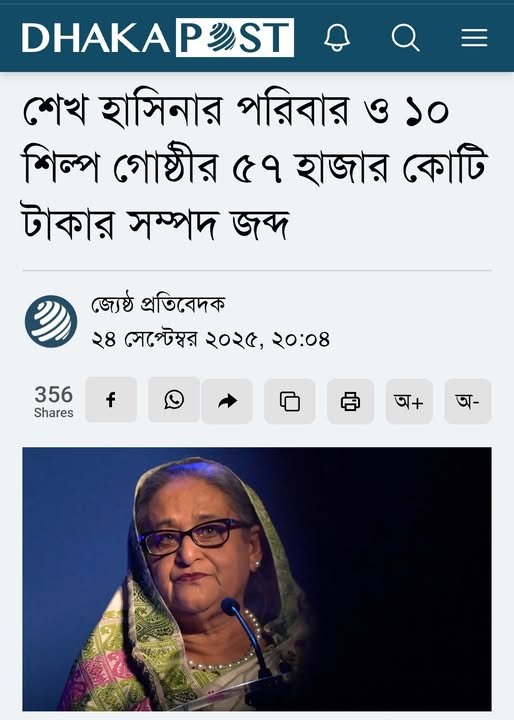The image size is (514, 720).
Task: Click the Shares label under 356
Action: [53, 413]
